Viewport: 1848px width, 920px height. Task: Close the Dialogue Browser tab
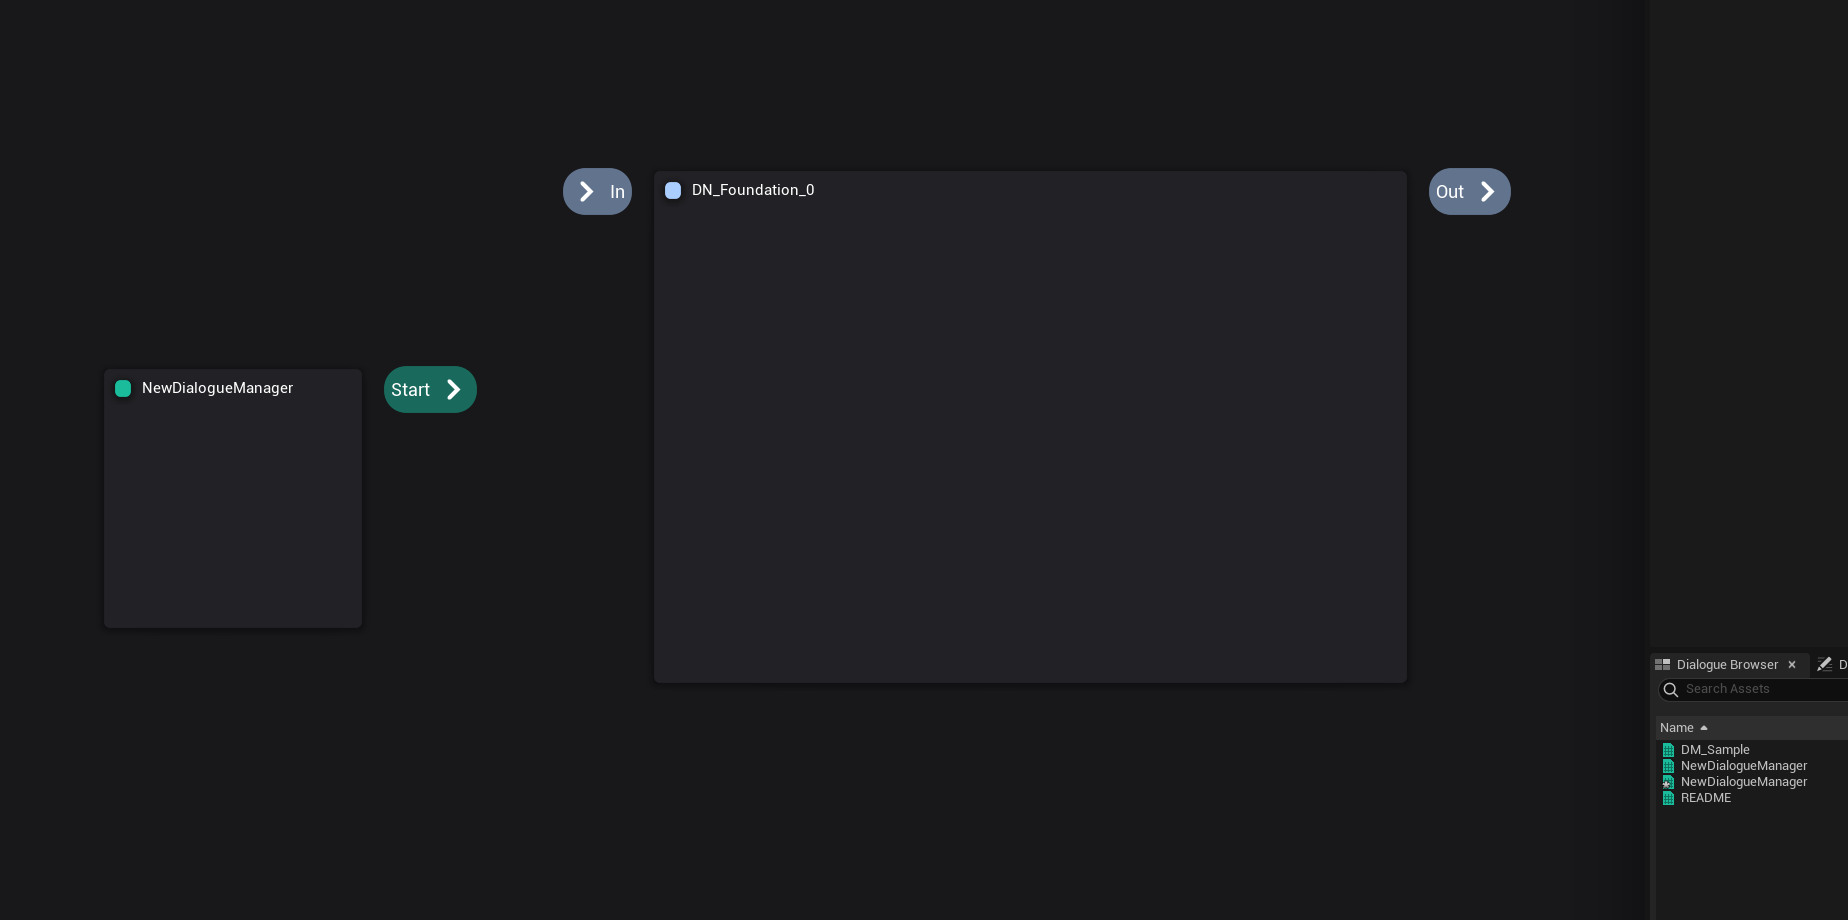tap(1792, 664)
